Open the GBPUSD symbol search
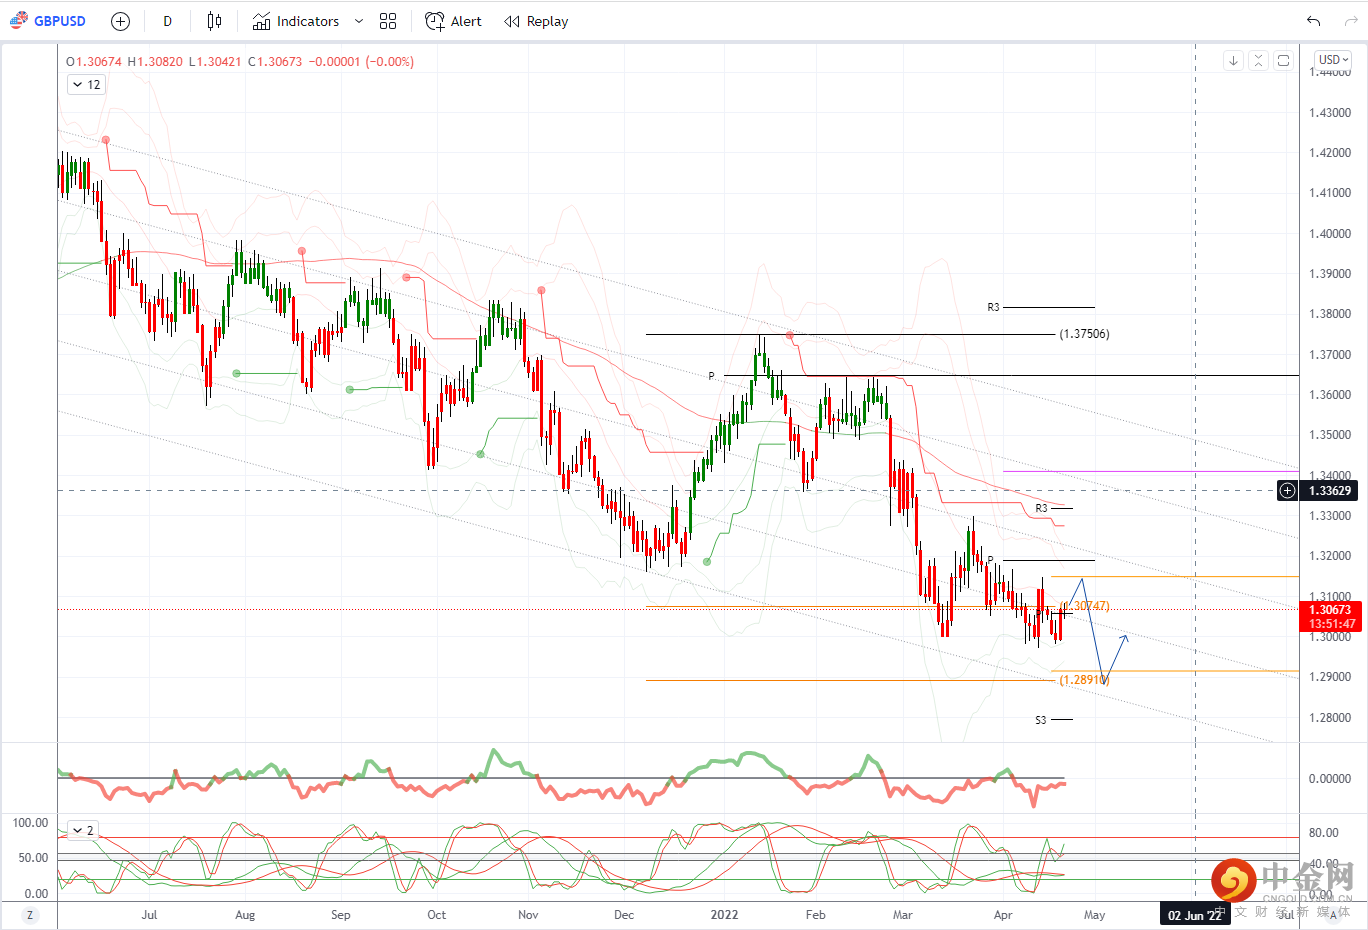Screen dimensions: 1368x930 click(x=48, y=21)
